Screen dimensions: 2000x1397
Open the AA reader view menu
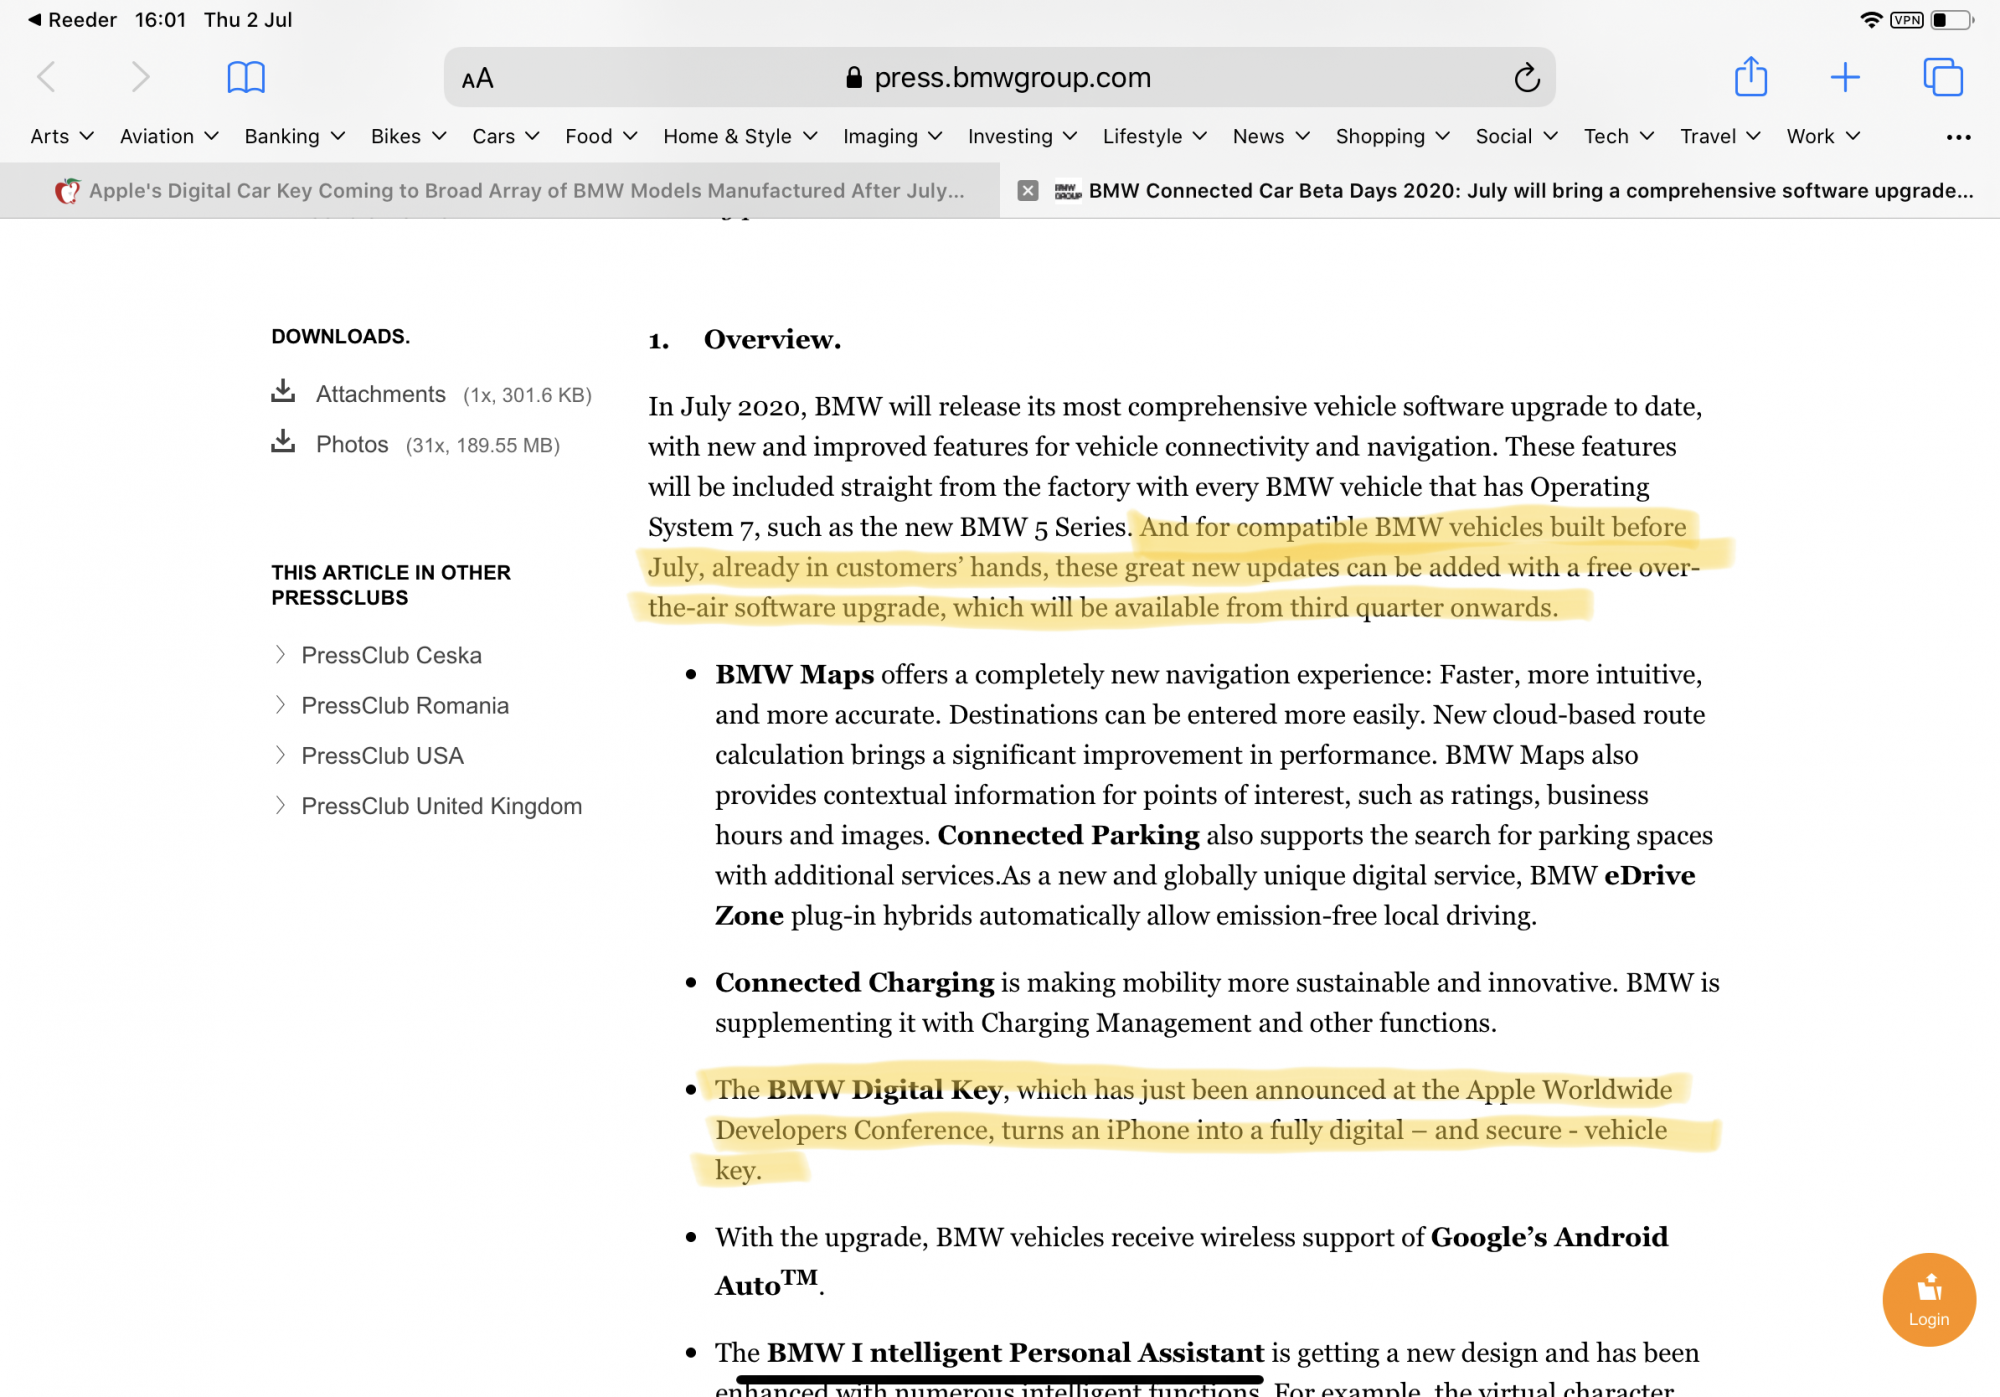click(x=478, y=78)
